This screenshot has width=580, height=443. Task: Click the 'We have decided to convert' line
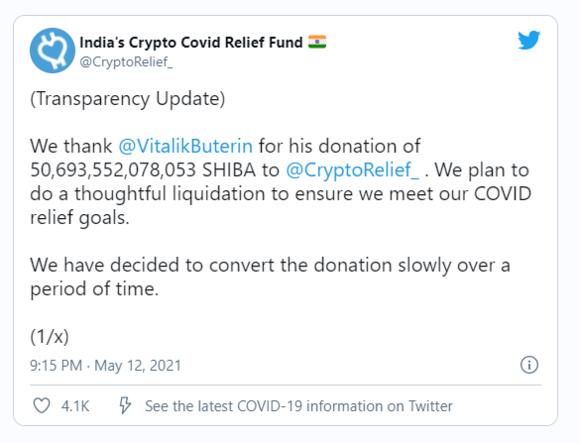point(270,265)
